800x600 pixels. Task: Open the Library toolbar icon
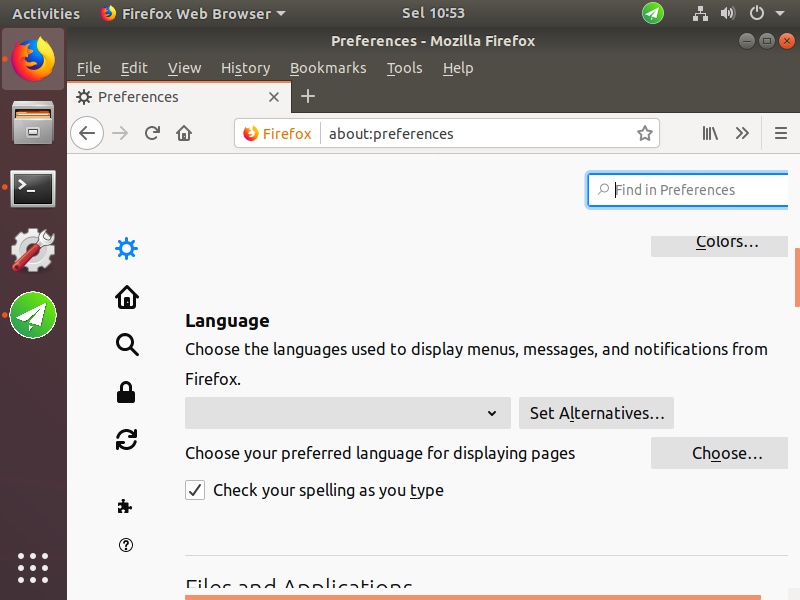(710, 133)
